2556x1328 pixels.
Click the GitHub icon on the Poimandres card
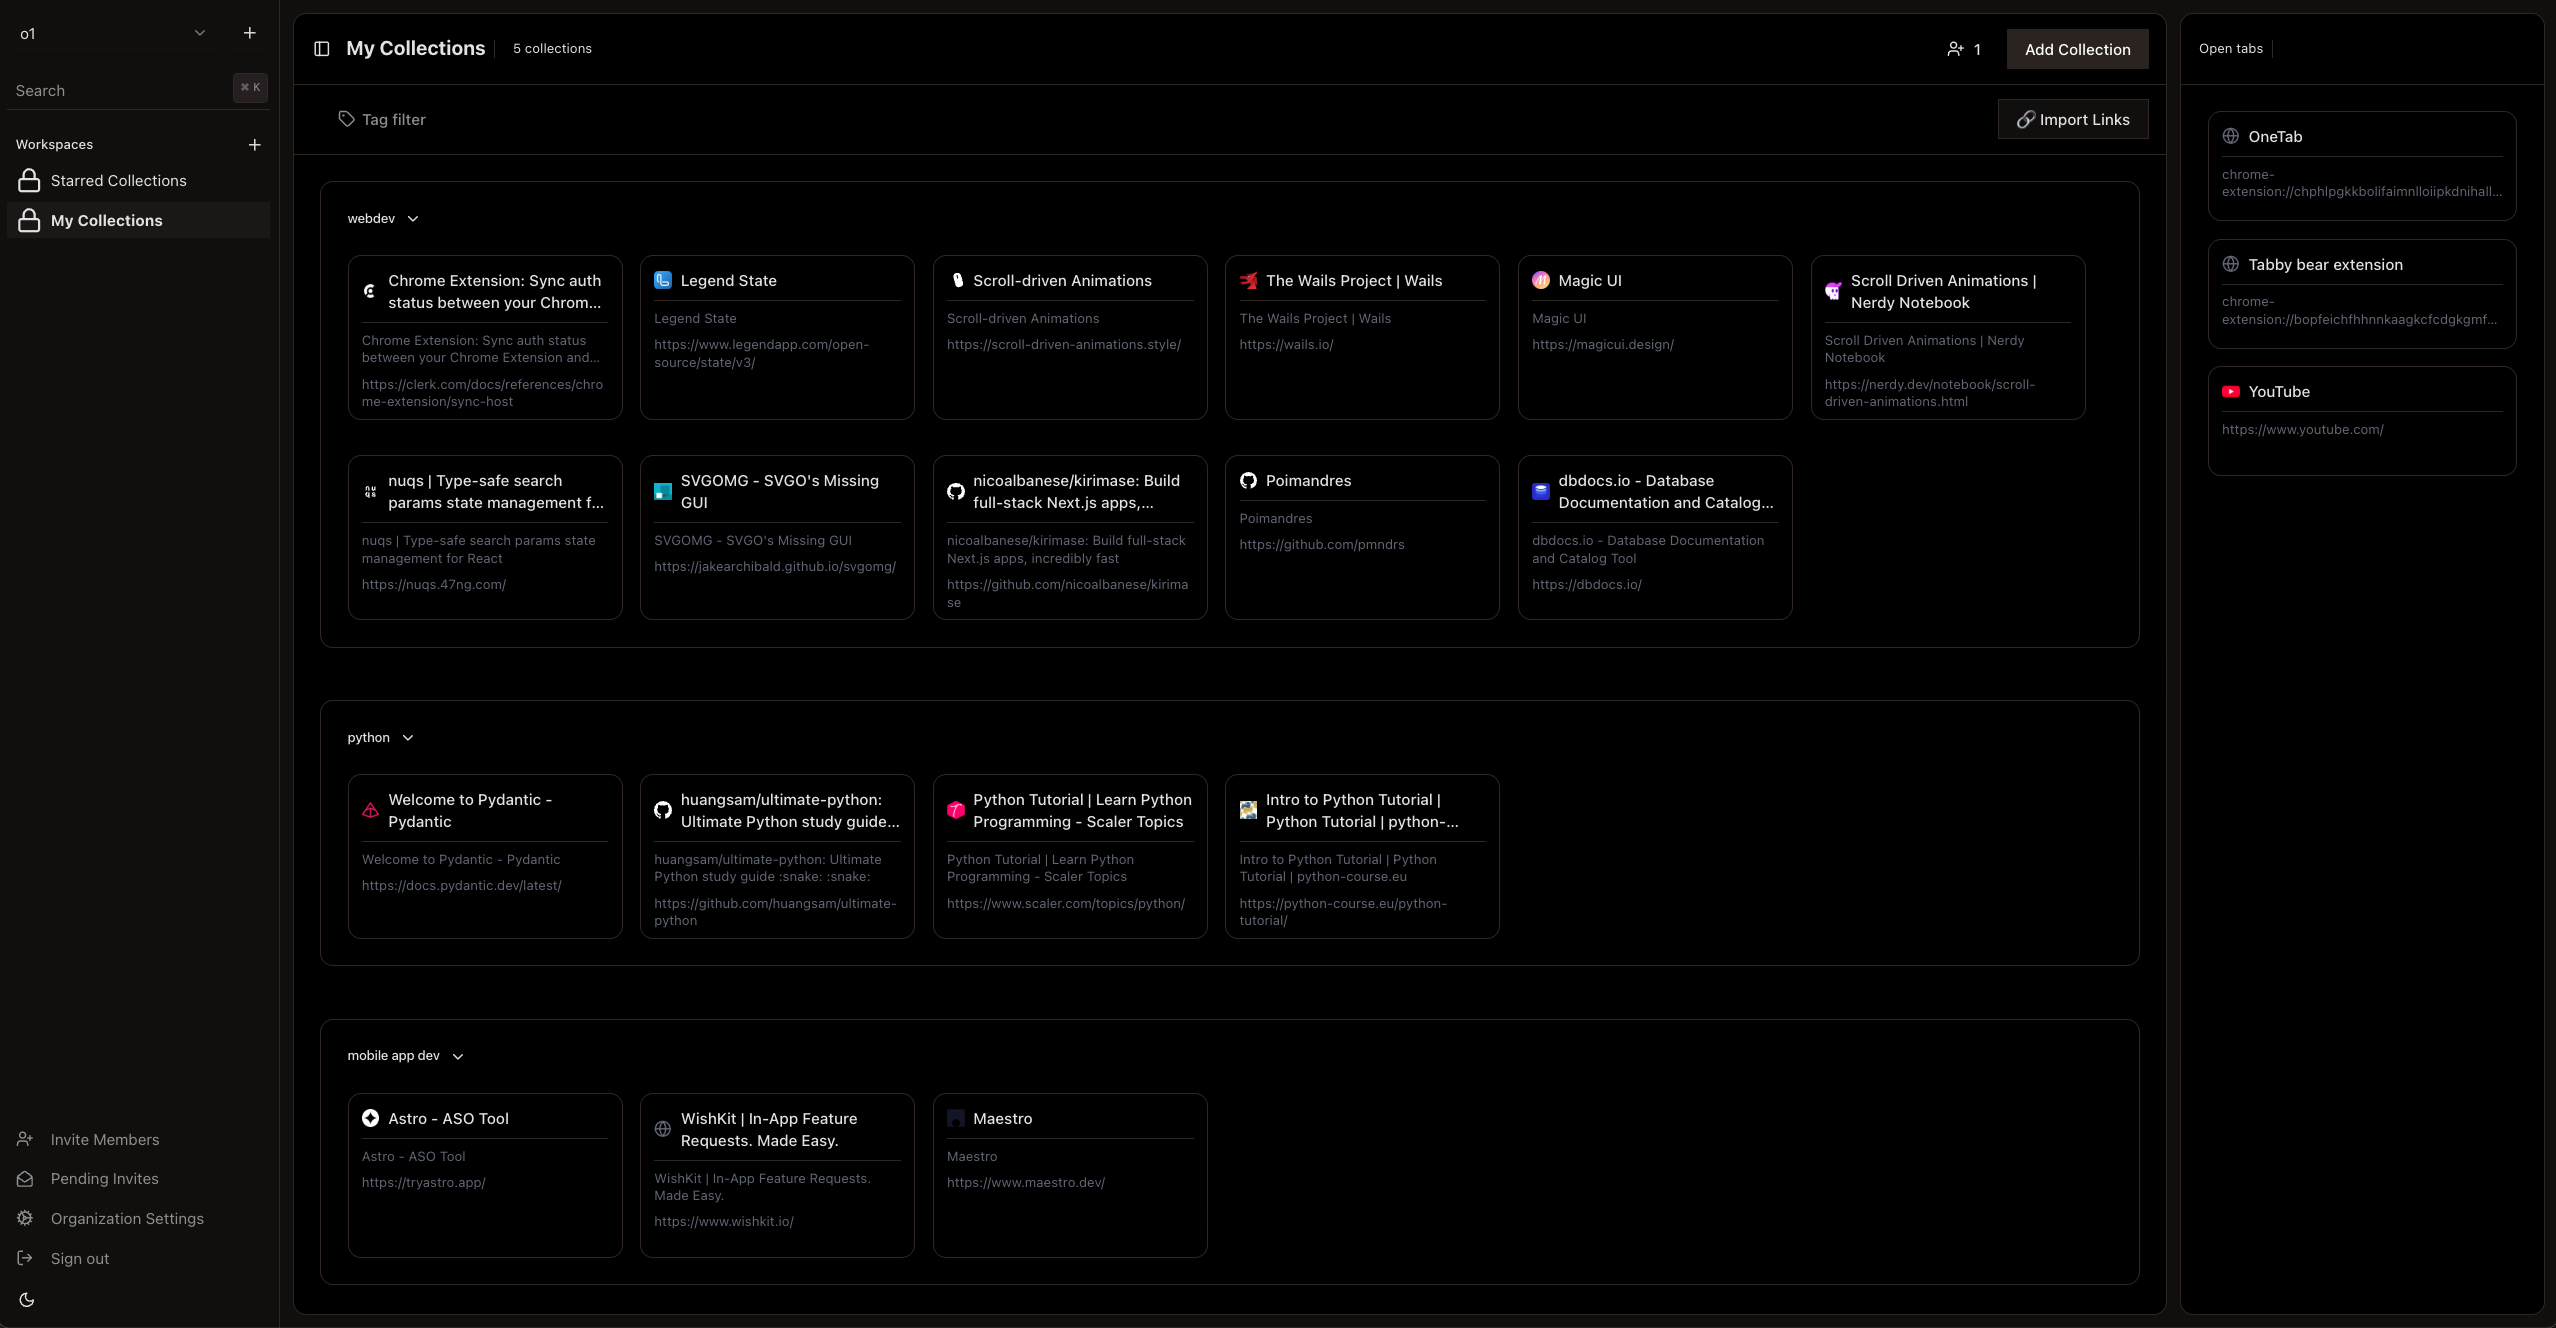[x=1248, y=481]
